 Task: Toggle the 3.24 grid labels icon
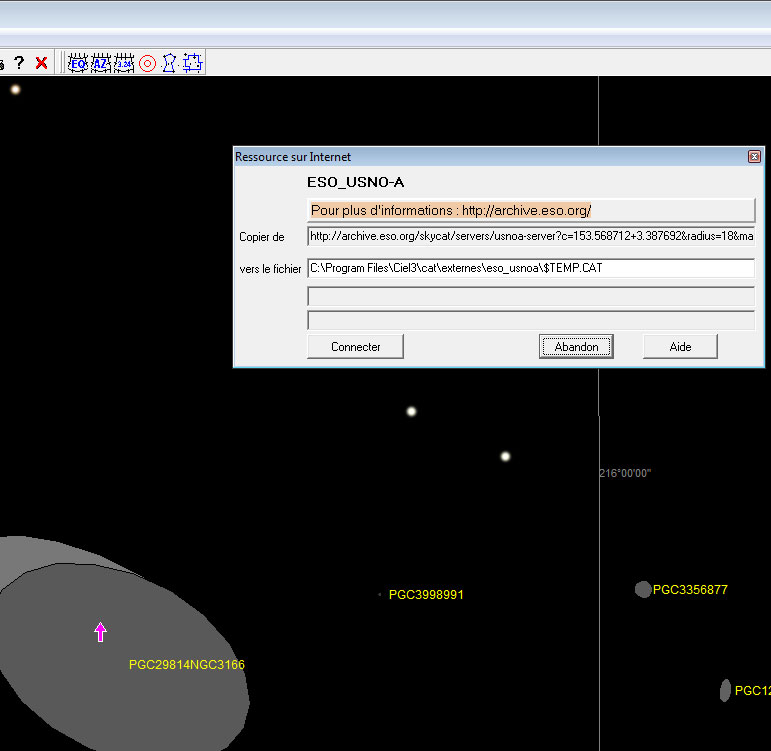coord(124,63)
